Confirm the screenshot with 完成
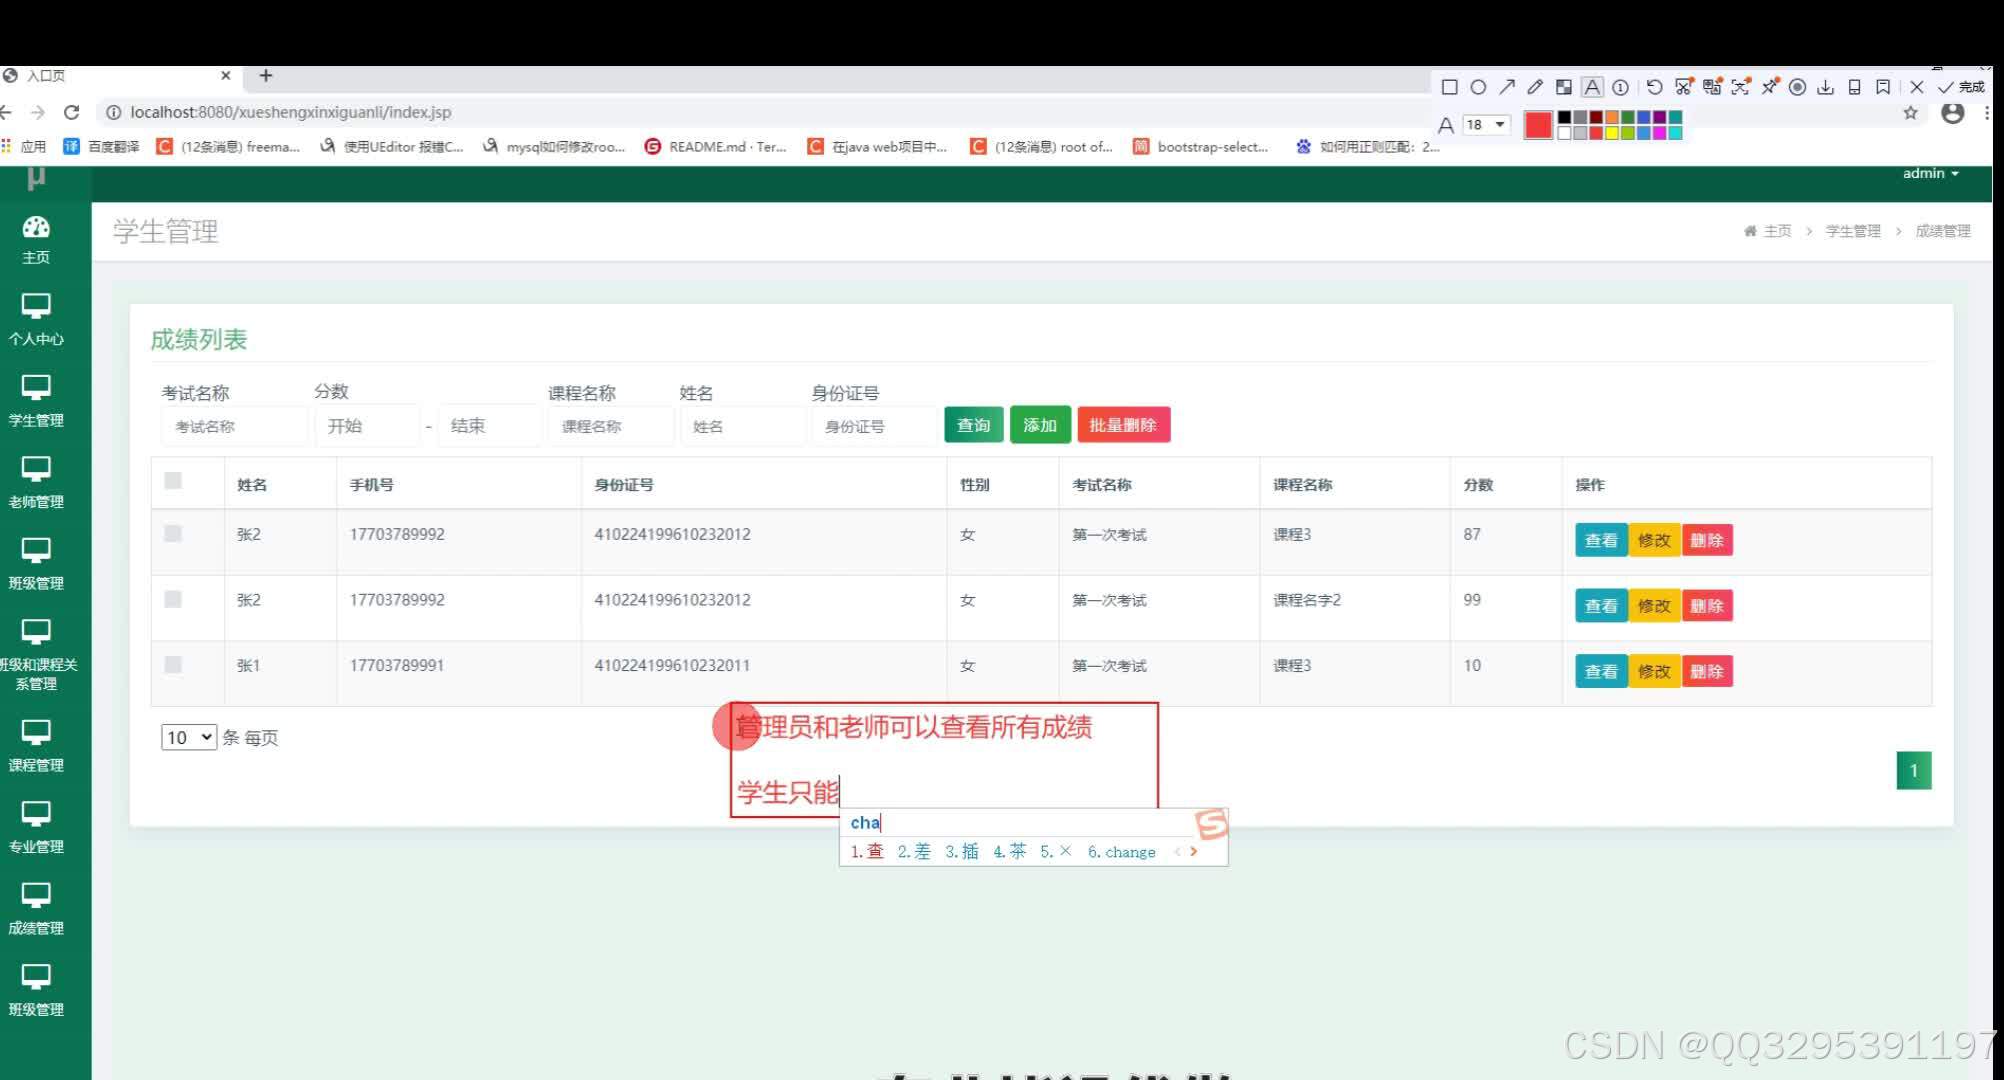This screenshot has height=1080, width=2004. [x=1961, y=87]
